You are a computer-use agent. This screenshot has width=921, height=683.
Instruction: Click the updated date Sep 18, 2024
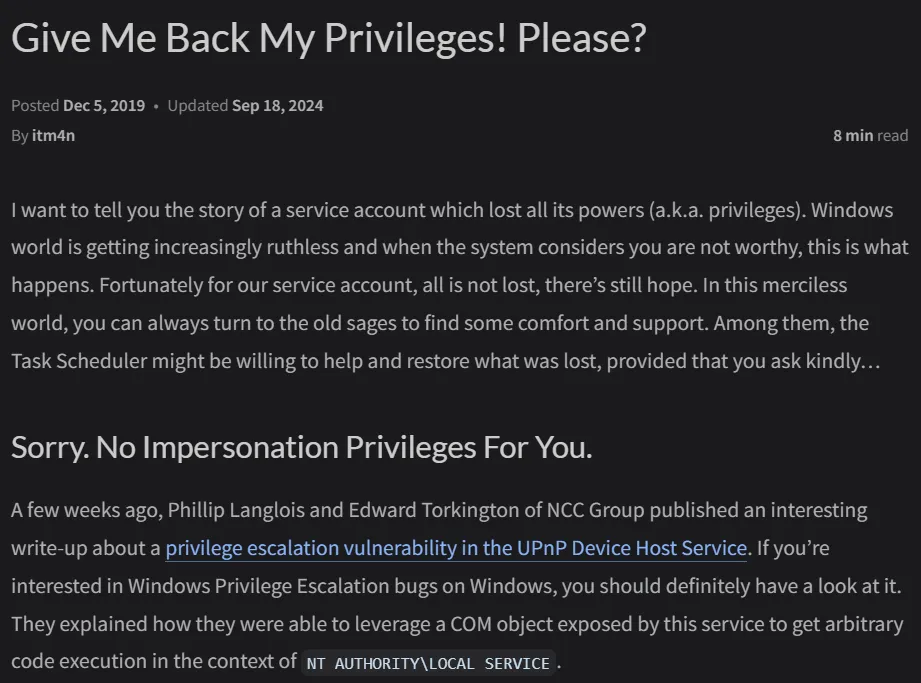click(x=278, y=106)
